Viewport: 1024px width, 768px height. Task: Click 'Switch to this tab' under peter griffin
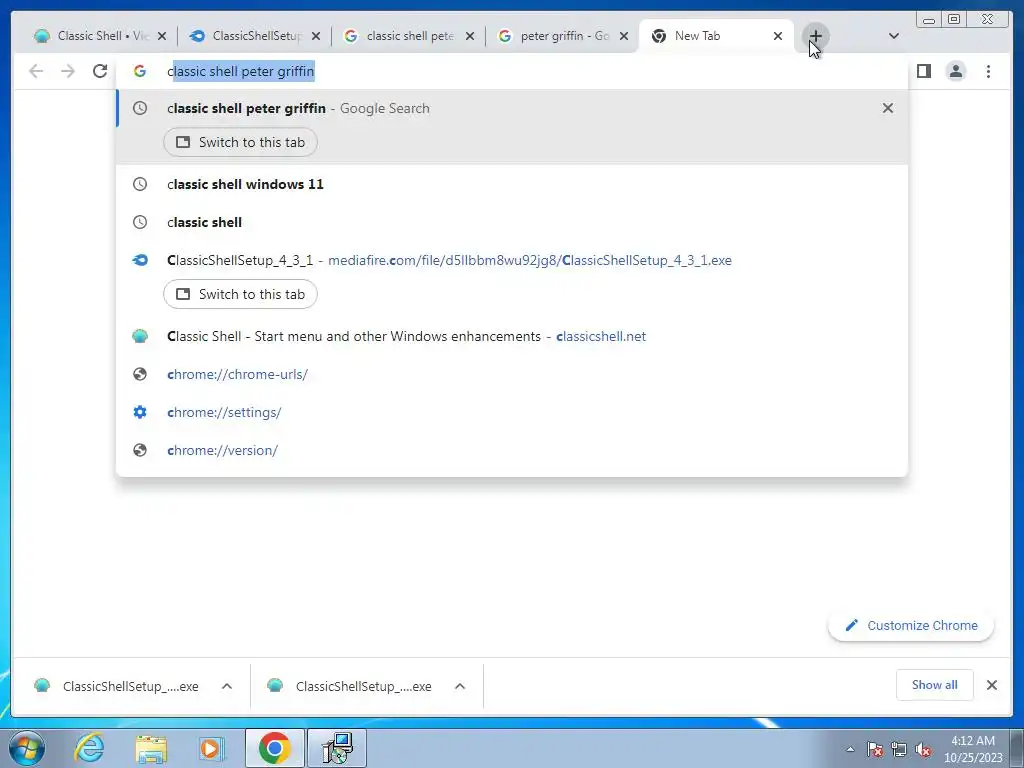[240, 142]
